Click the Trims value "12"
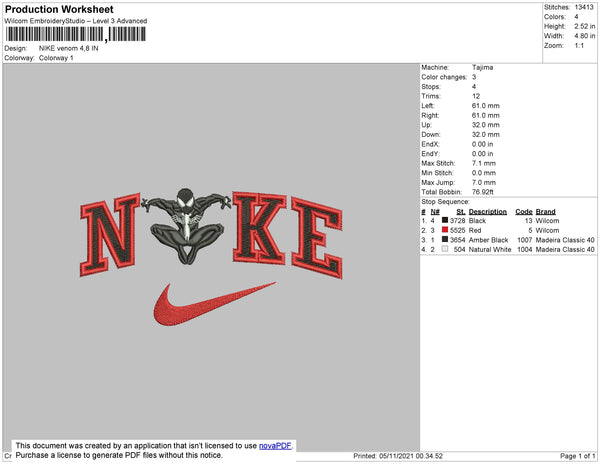The height and width of the screenshot is (464, 600). [476, 96]
